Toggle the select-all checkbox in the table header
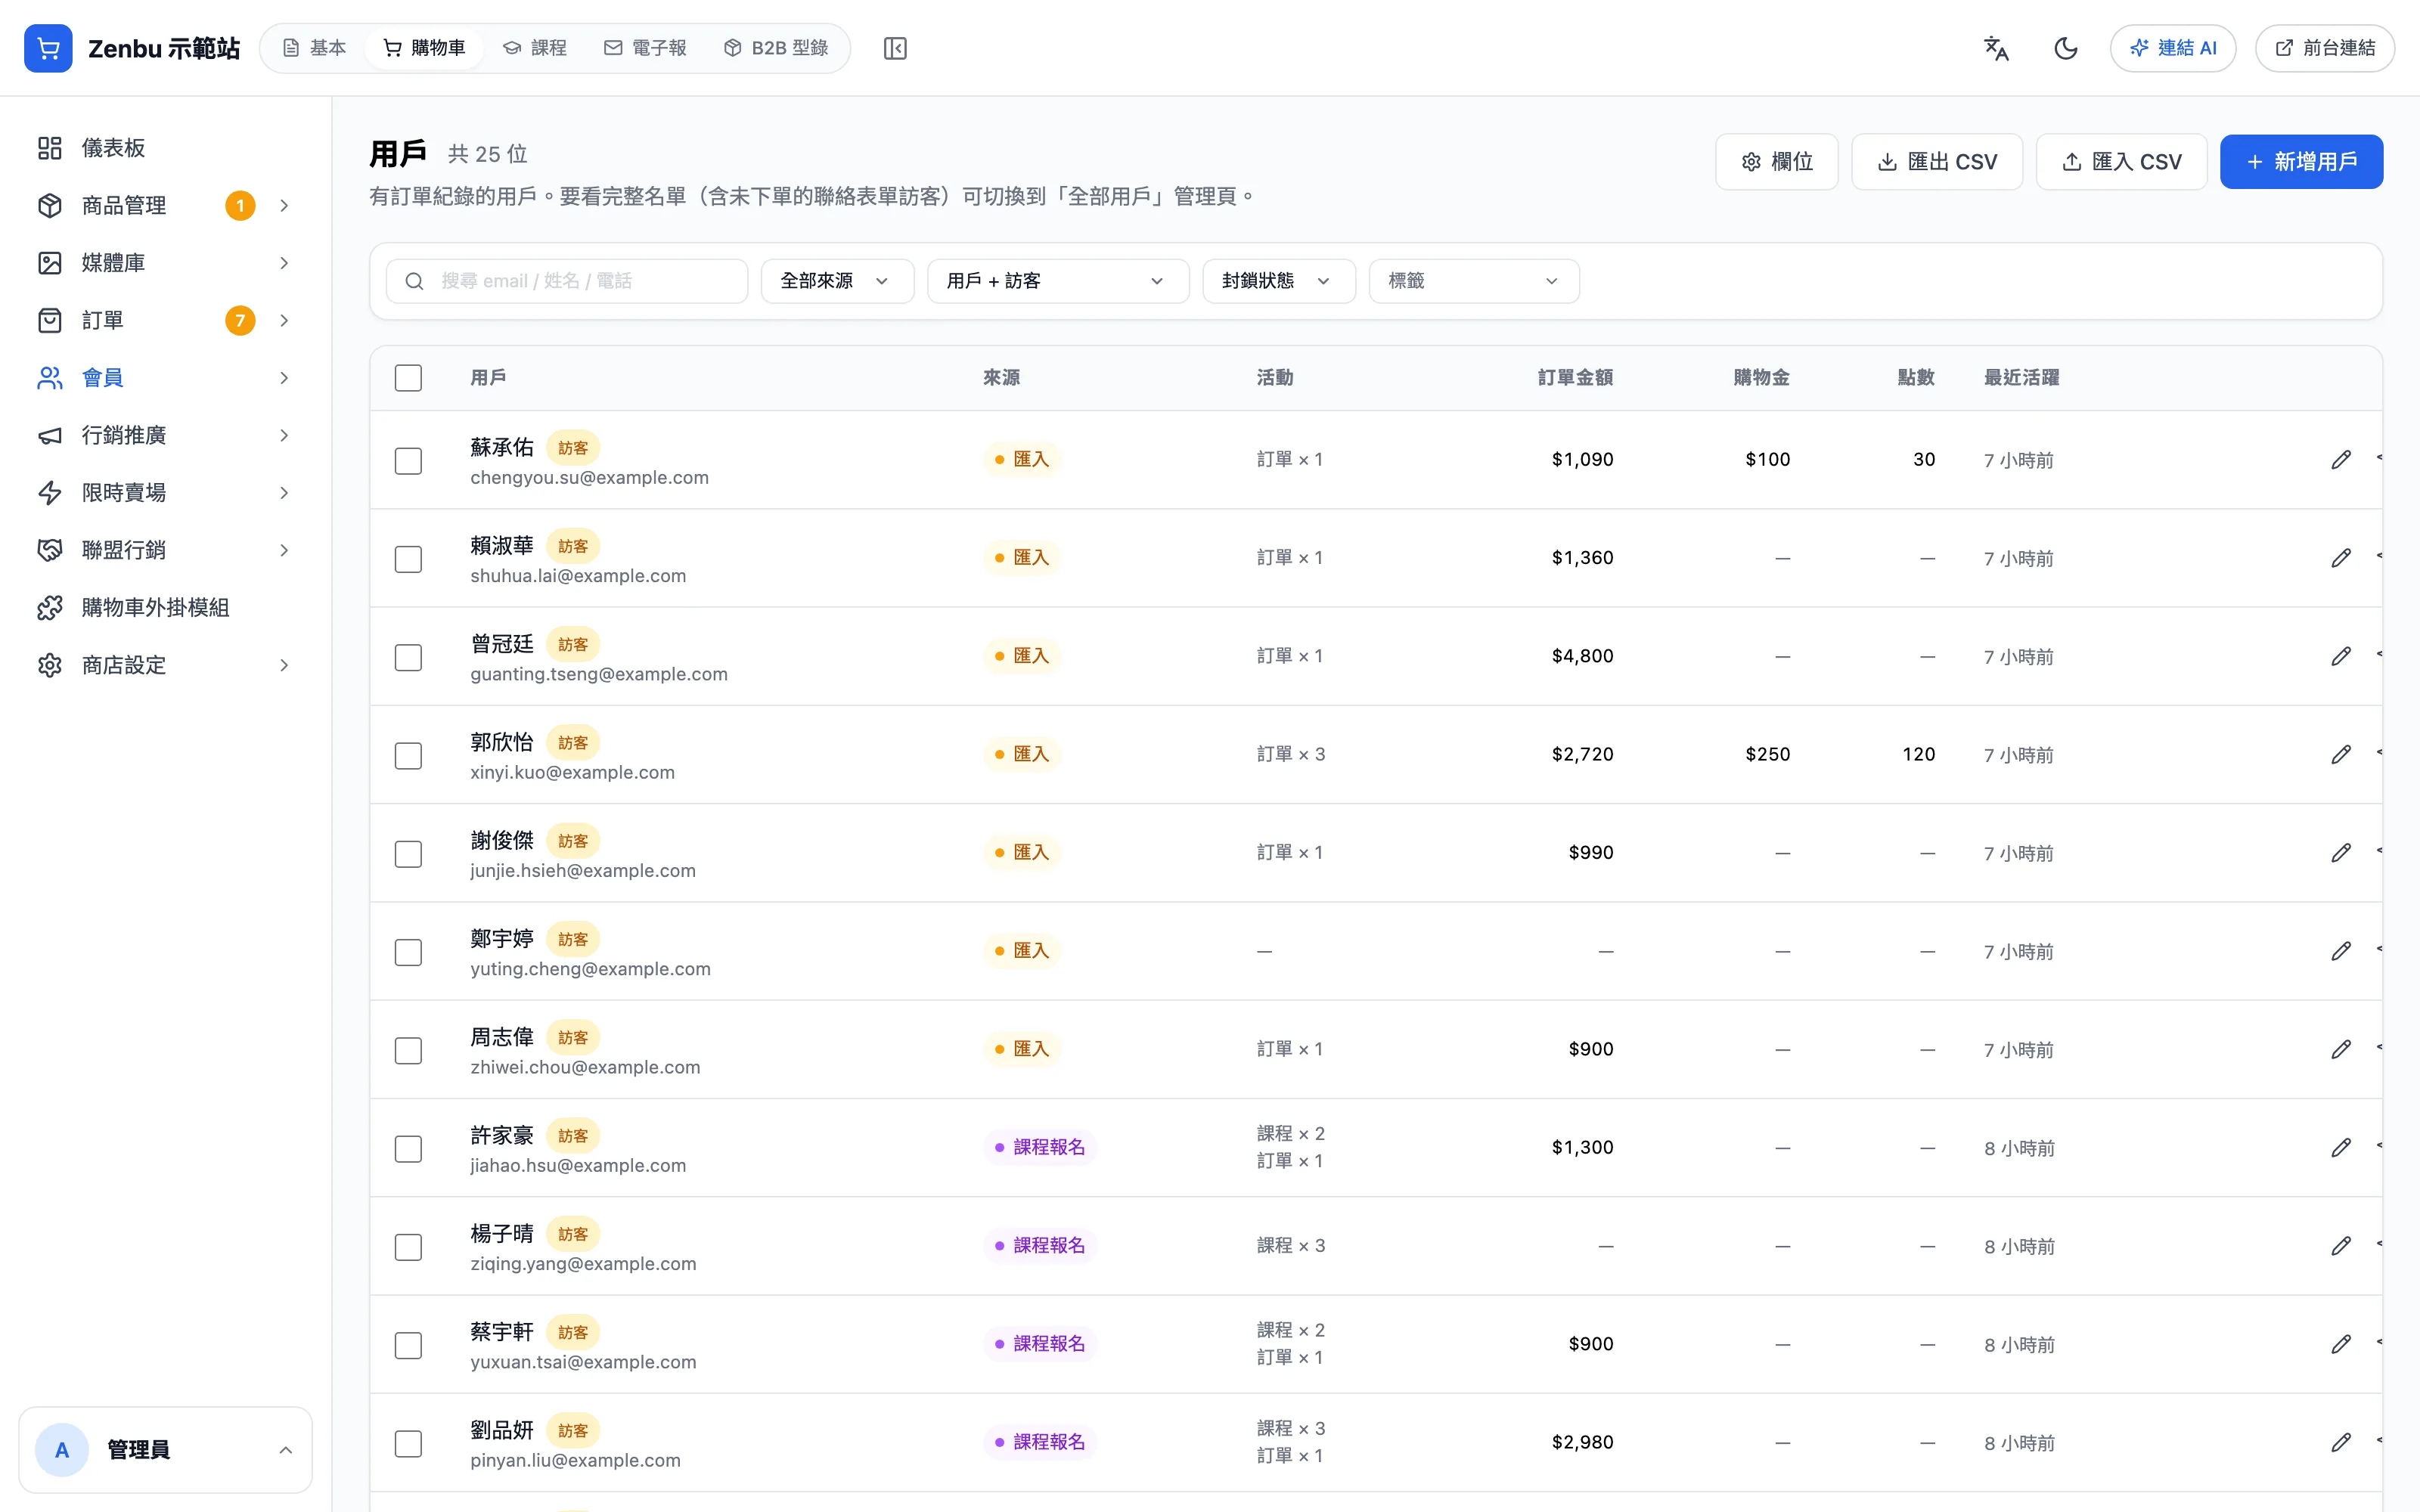Screen dimensions: 2420x1512 pos(408,378)
